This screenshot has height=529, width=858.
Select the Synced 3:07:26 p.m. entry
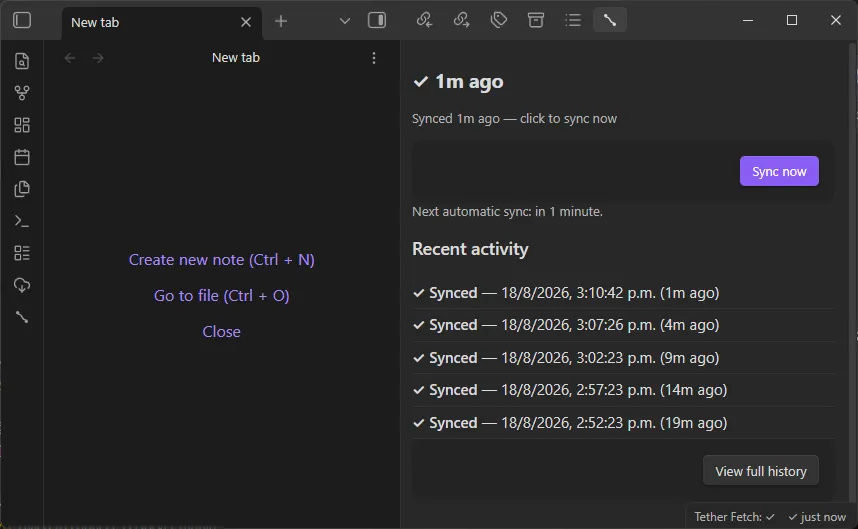click(x=624, y=325)
